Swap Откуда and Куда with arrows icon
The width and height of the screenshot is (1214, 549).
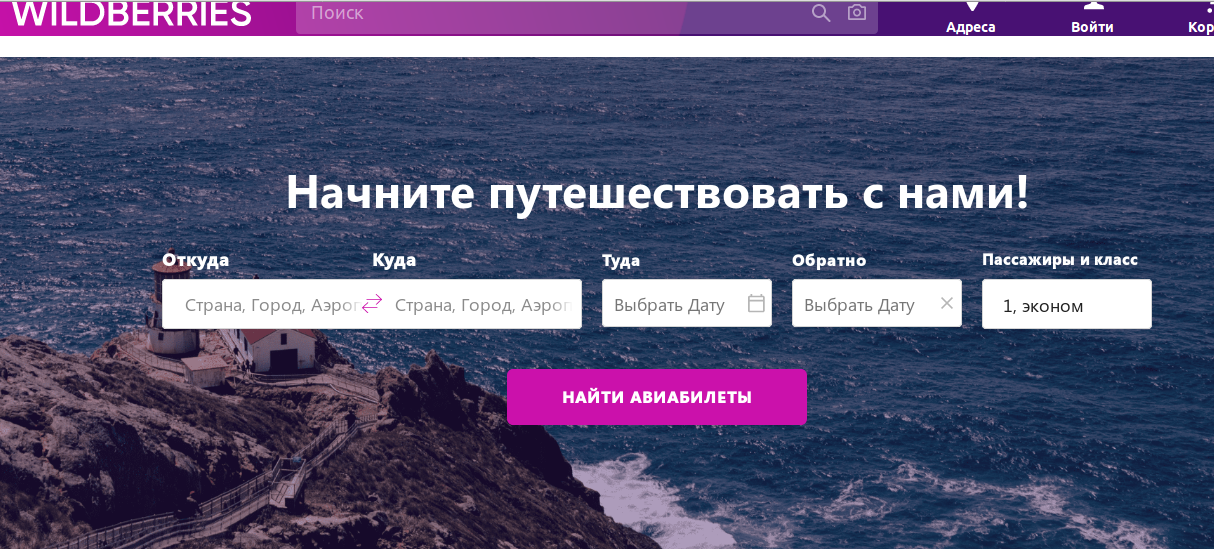(x=372, y=304)
